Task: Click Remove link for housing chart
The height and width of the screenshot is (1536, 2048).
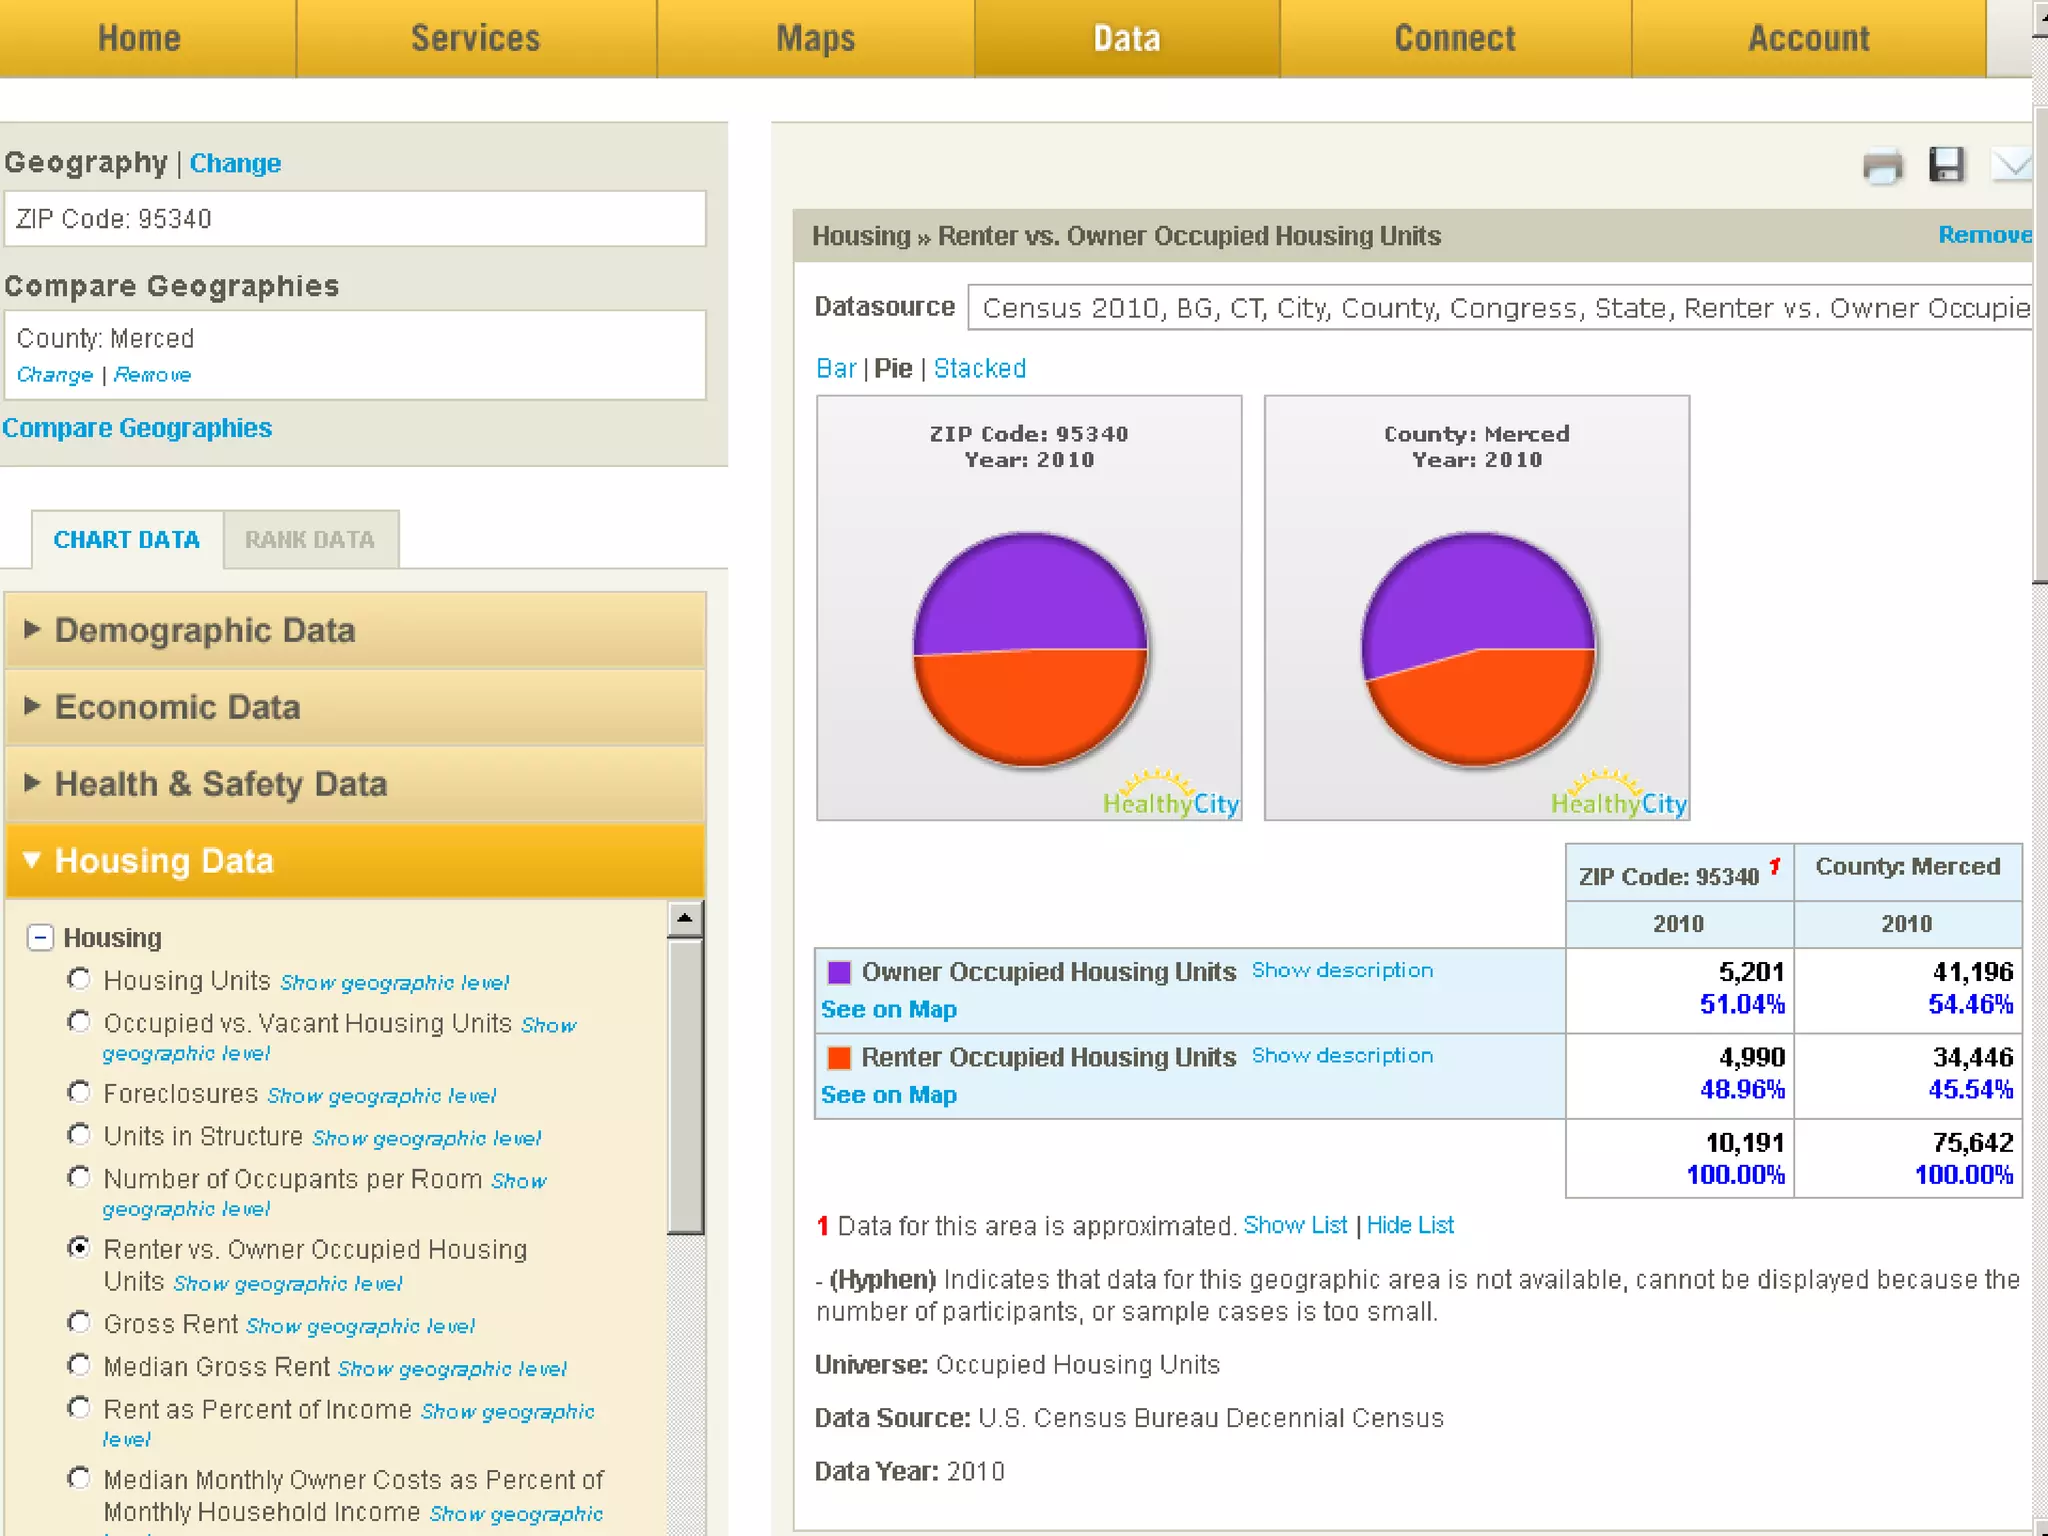Action: point(1984,235)
